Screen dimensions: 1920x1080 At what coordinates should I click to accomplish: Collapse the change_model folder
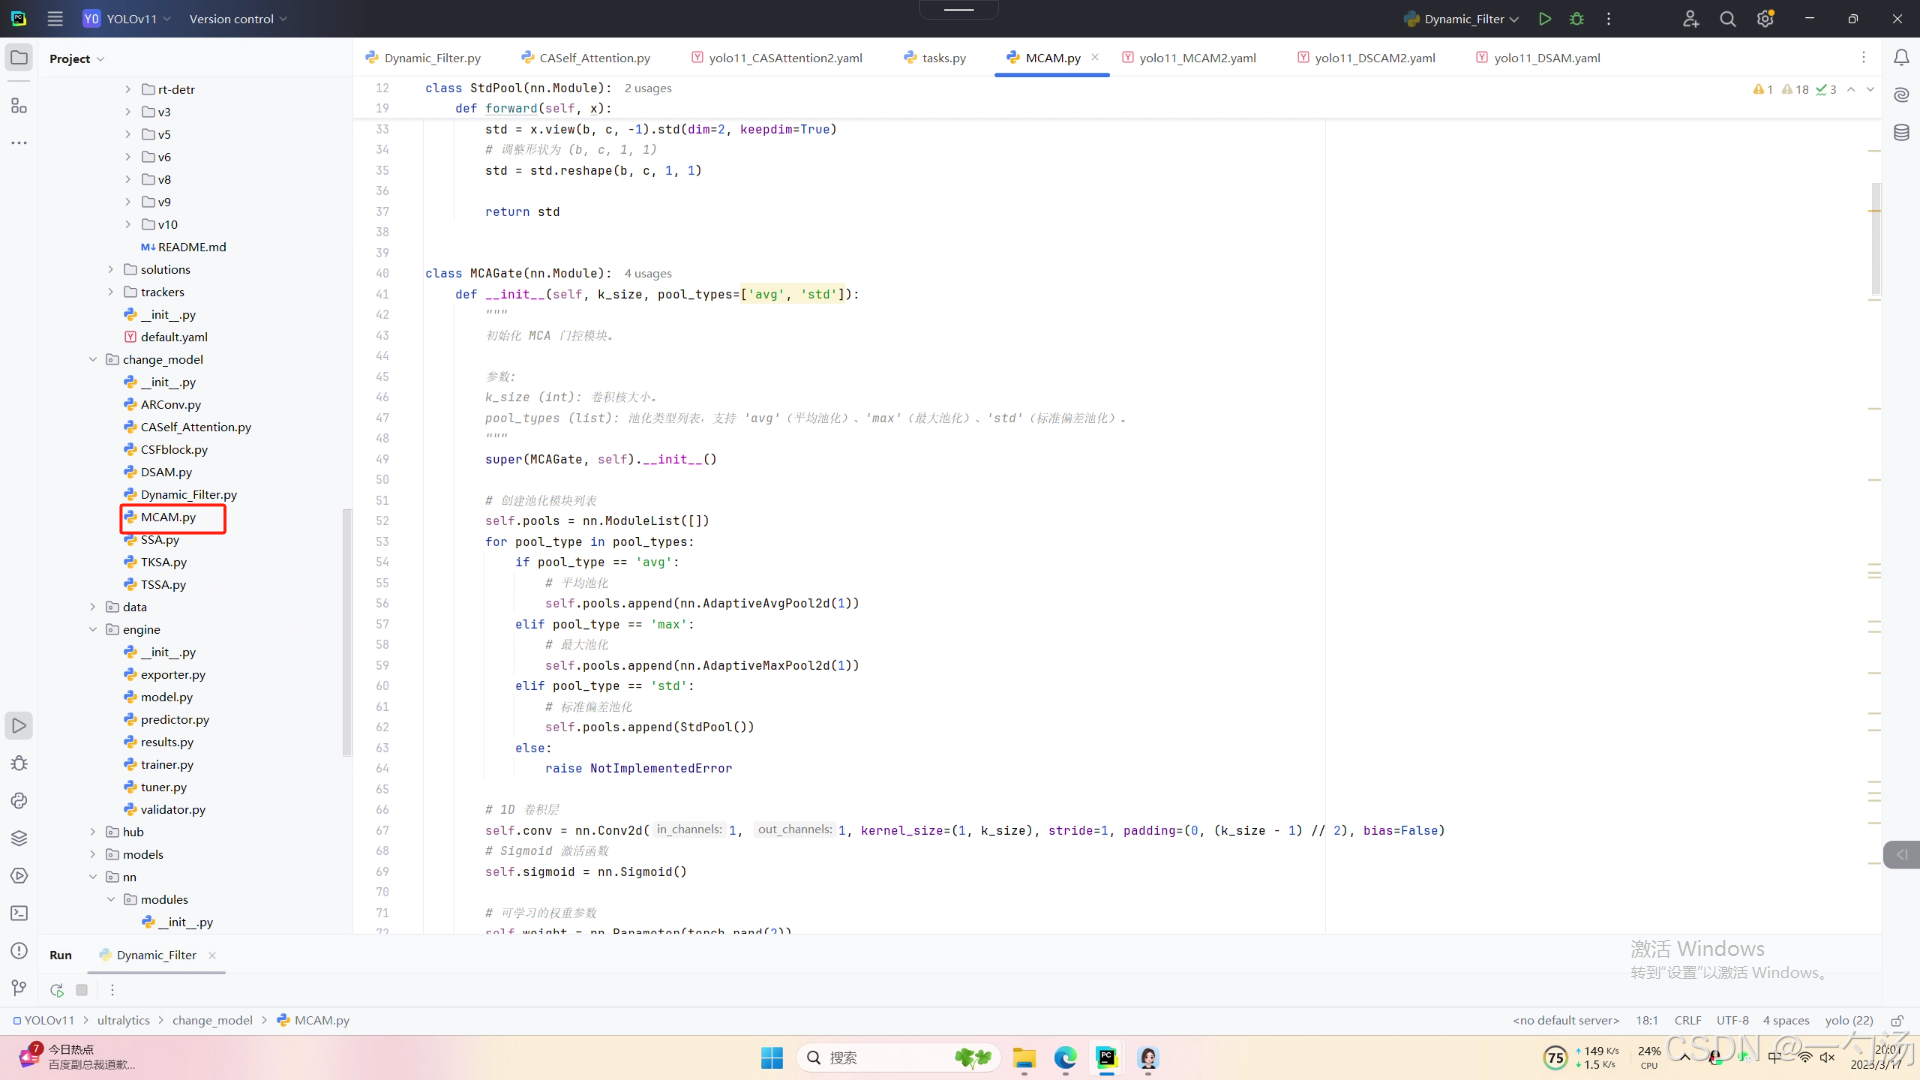[93, 360]
